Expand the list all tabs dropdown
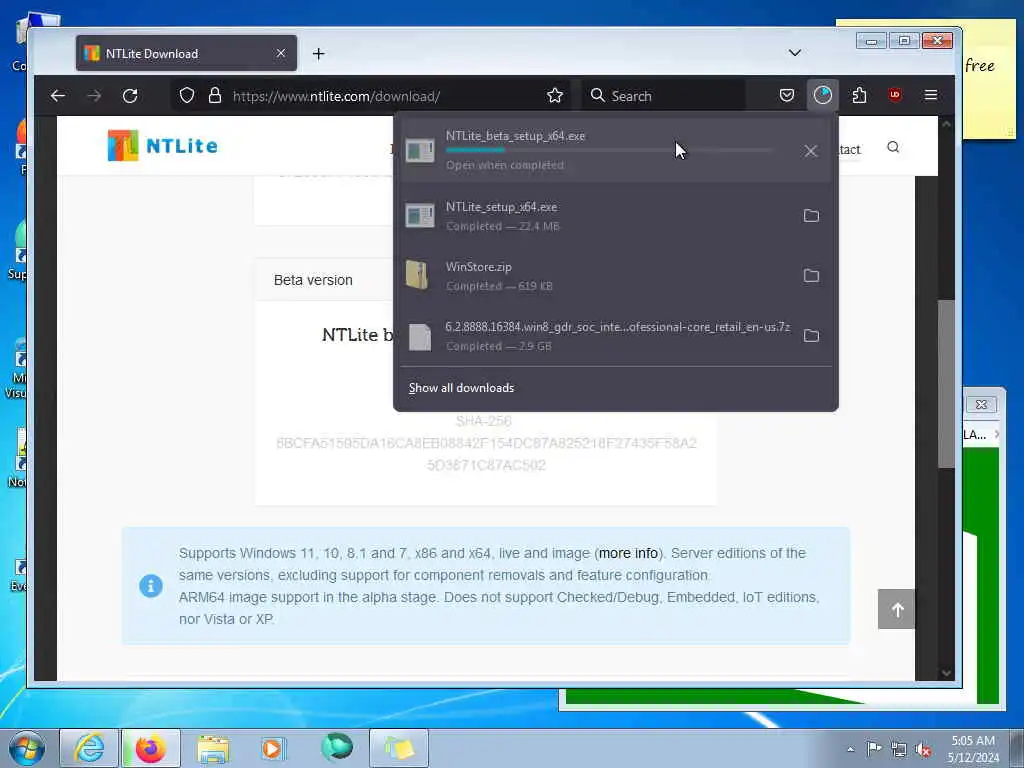The image size is (1024, 768). coord(794,53)
